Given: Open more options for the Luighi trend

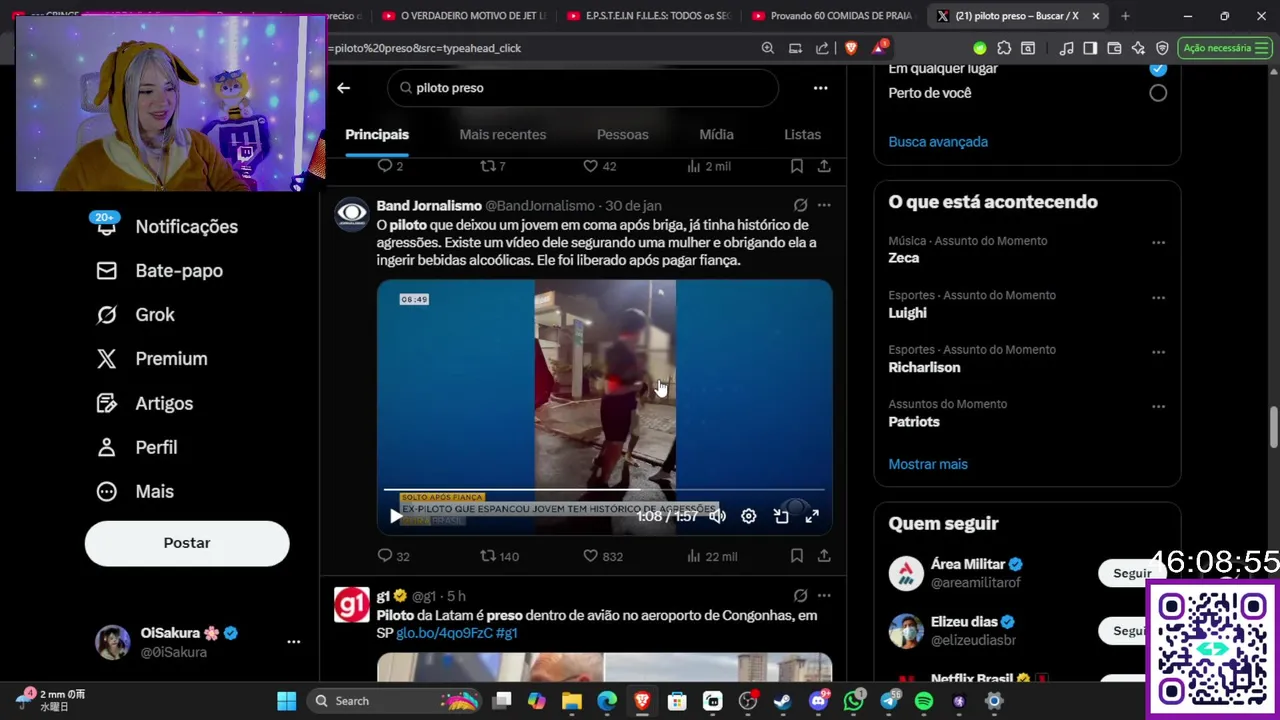Looking at the screenshot, I should point(1158,297).
